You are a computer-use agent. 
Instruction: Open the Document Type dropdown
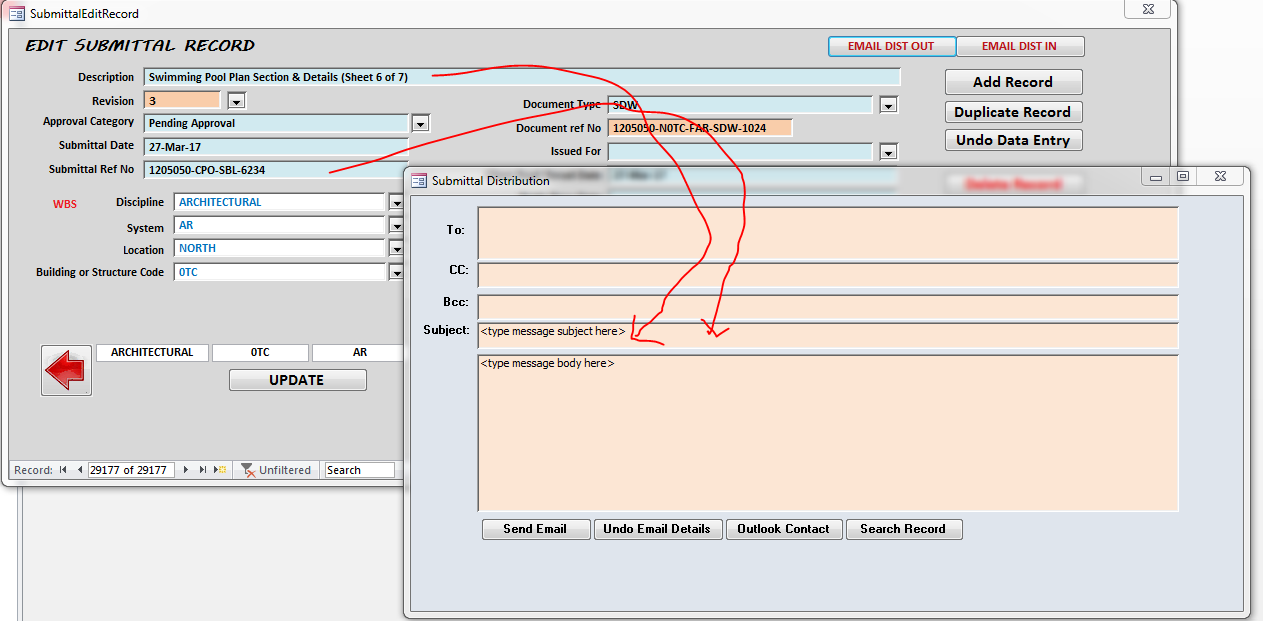888,105
